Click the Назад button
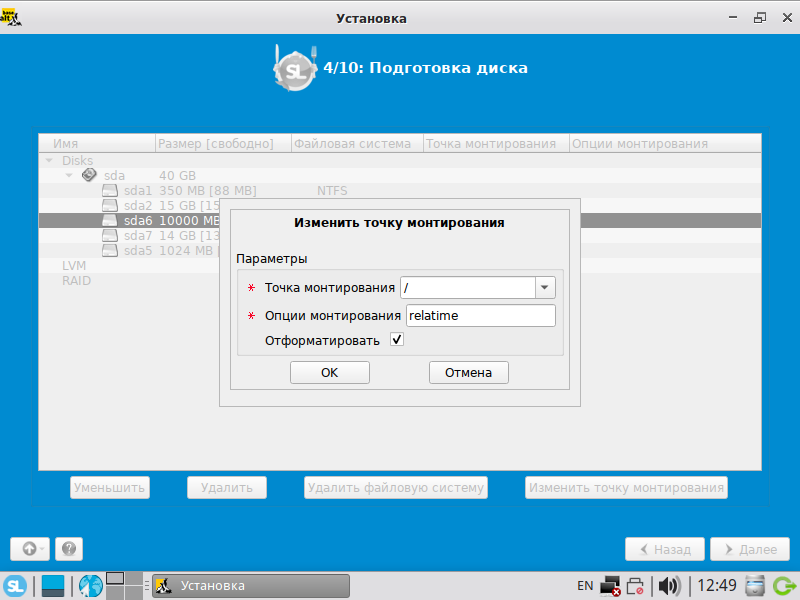The image size is (800, 600). pos(665,549)
